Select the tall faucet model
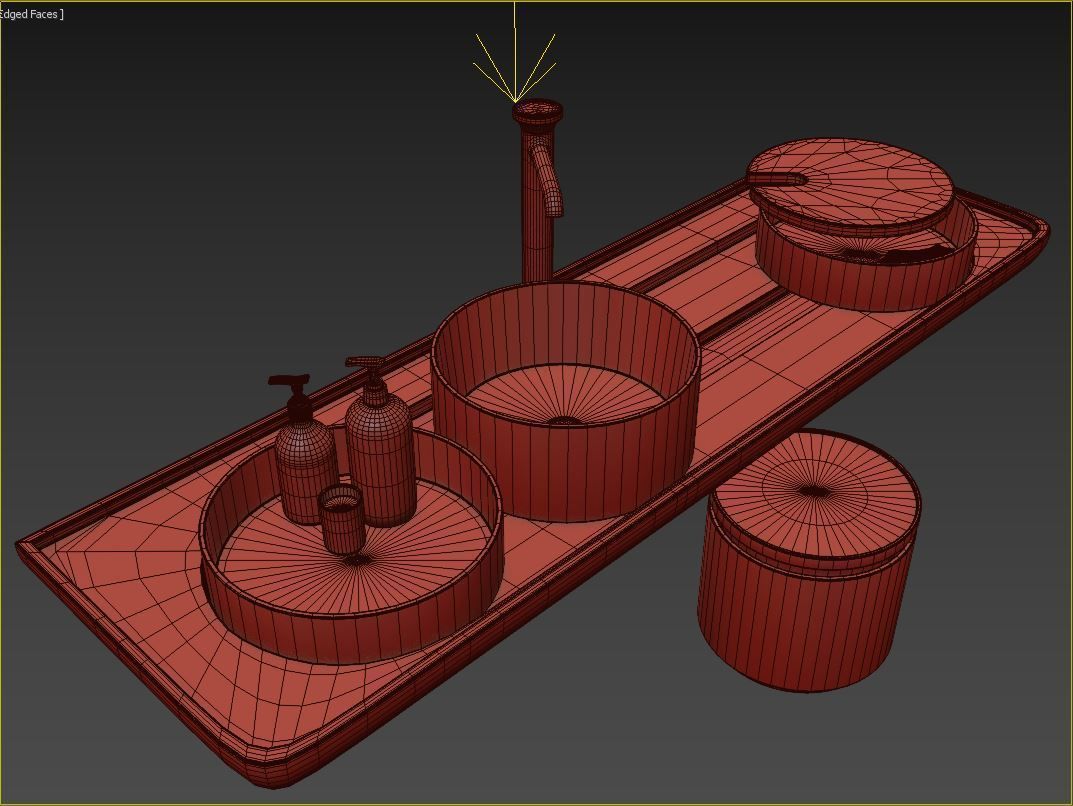 click(x=538, y=192)
